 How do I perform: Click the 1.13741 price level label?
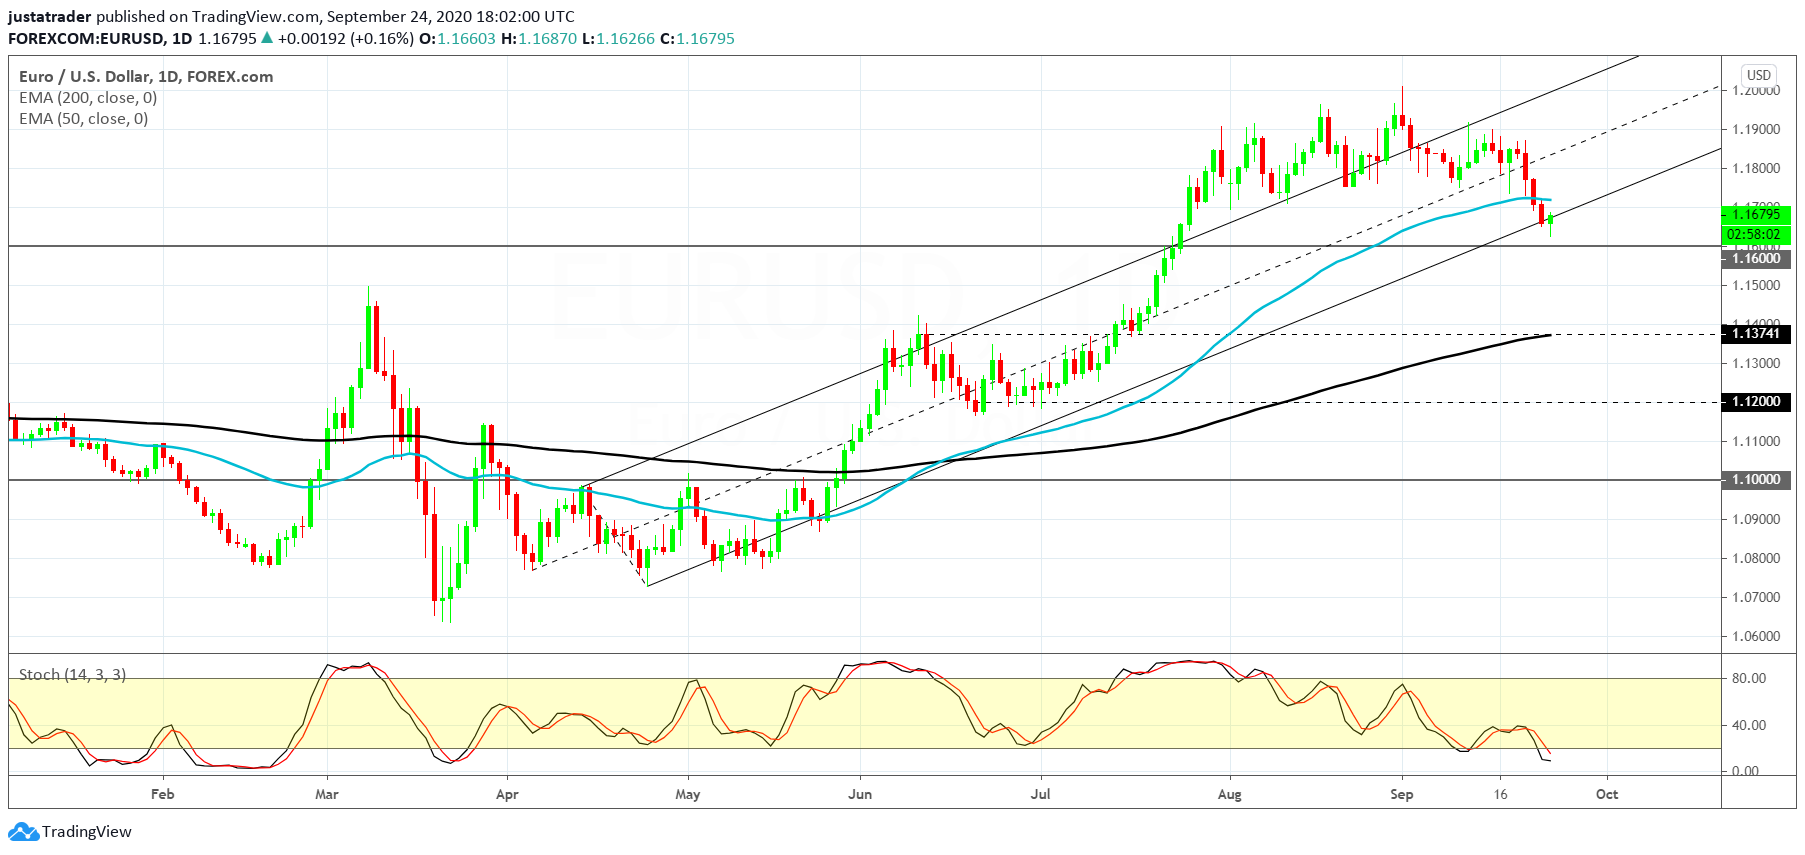(1756, 334)
